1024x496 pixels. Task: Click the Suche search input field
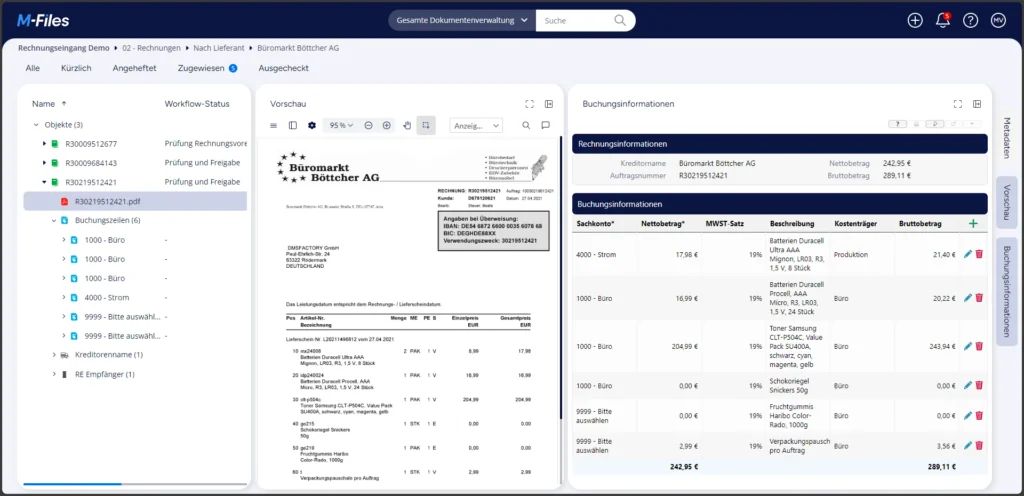(x=575, y=20)
